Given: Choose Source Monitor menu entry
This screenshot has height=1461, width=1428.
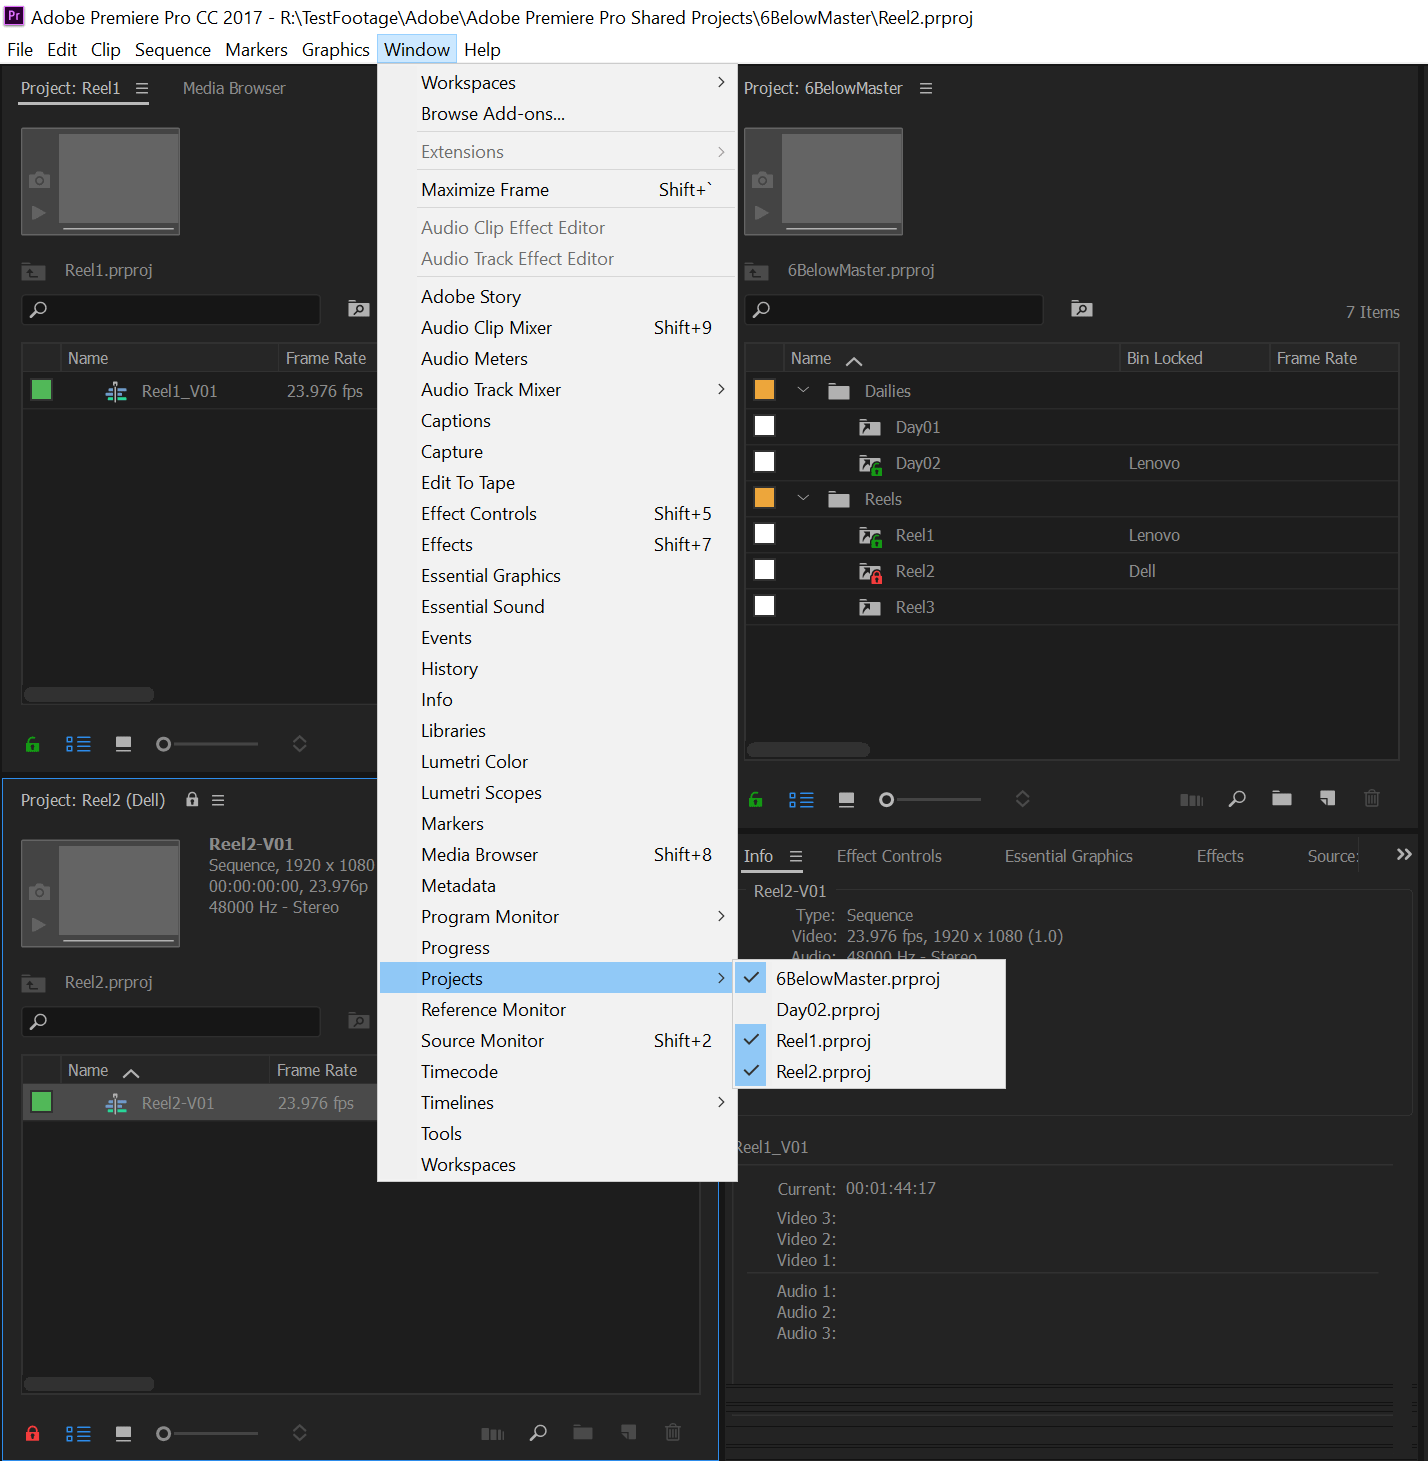Looking at the screenshot, I should click(x=558, y=1041).
